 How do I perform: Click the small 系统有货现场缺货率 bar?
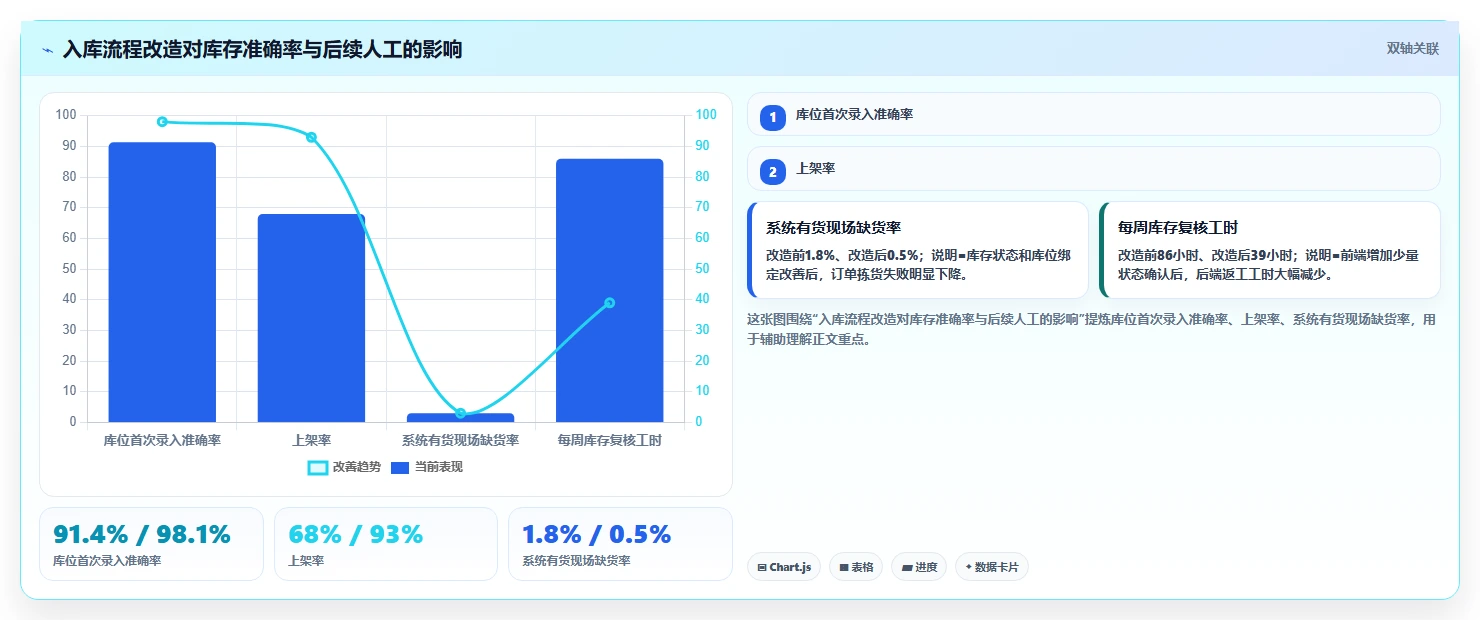(460, 418)
